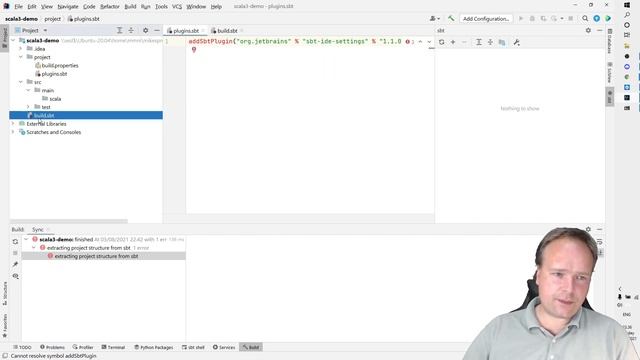Collapse all in the sbt tool window
The image size is (640, 360).
(490, 42)
